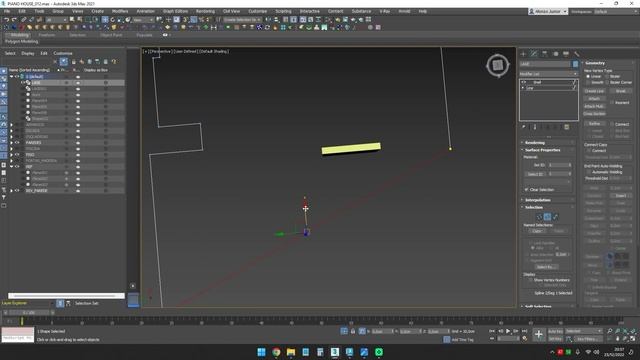This screenshot has width=640, height=360.
Task: Click the Redo arrow icon
Action: click(14, 20)
